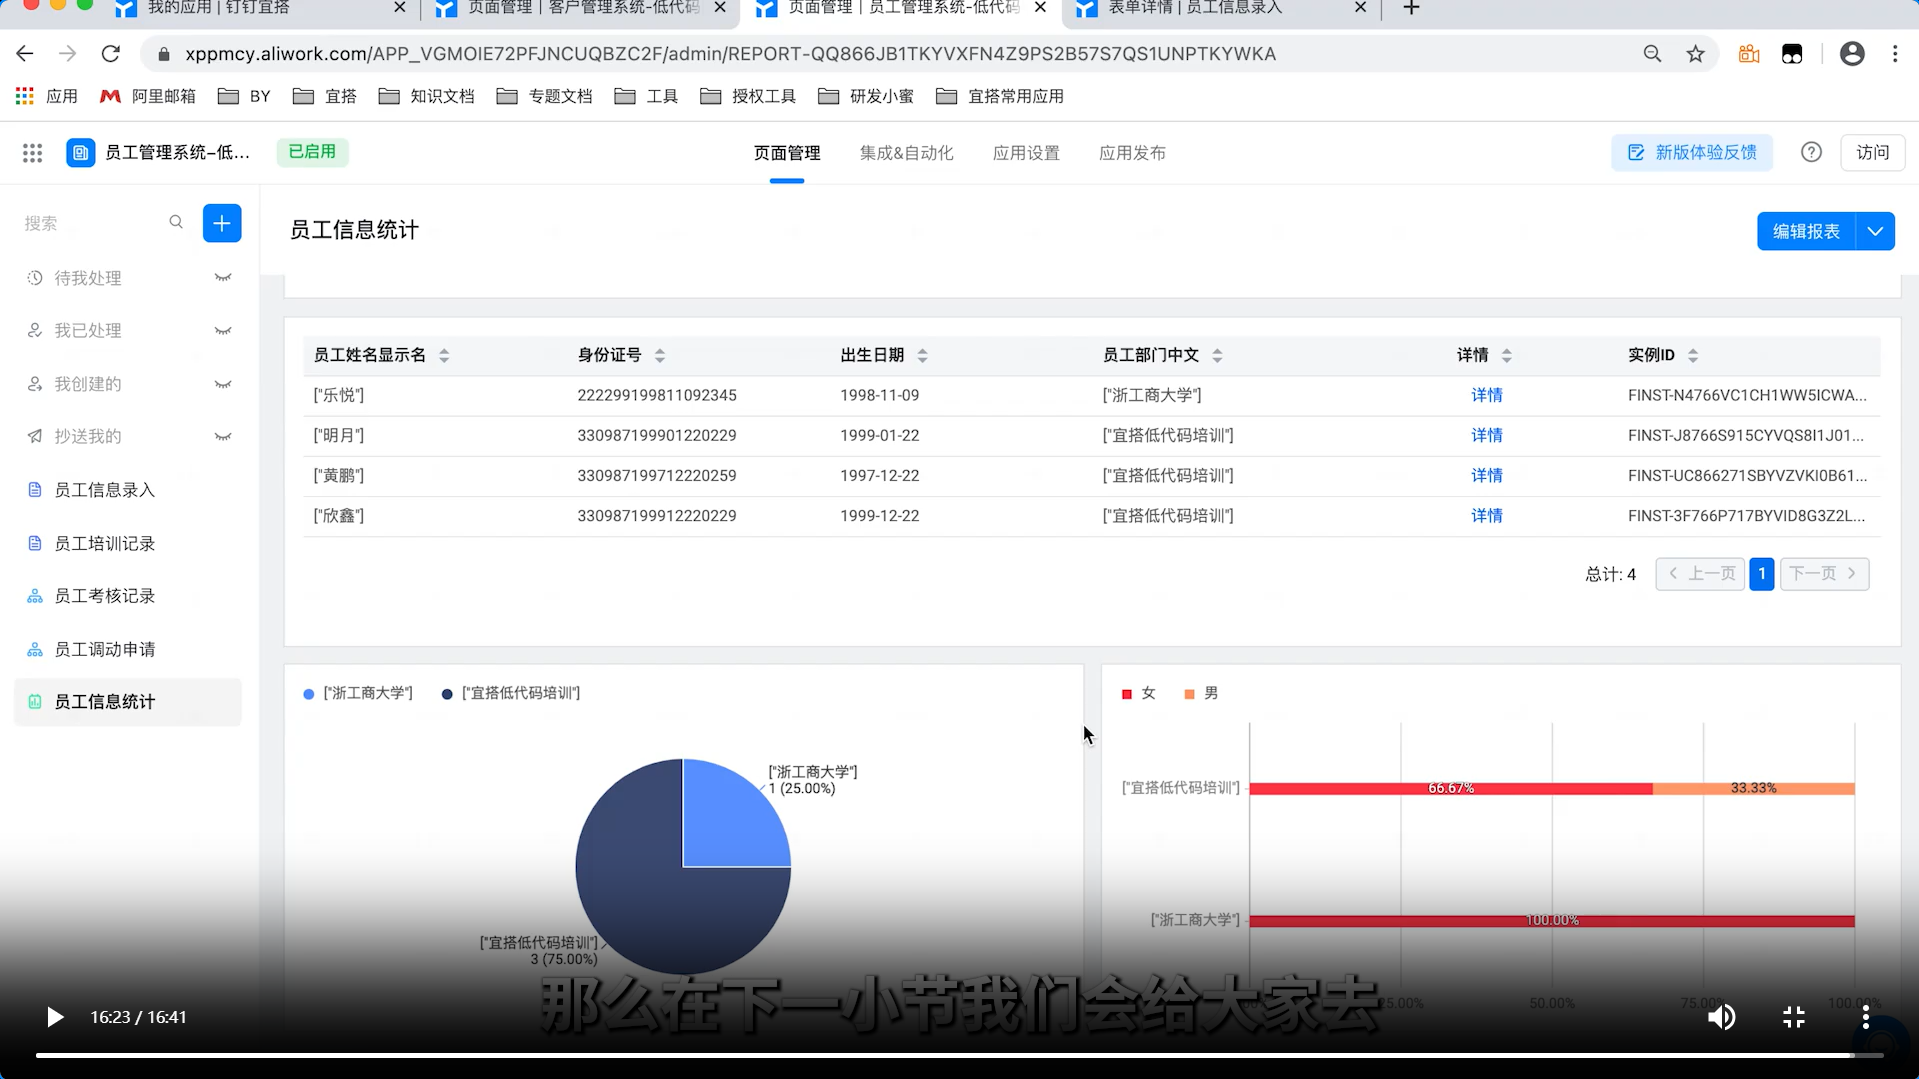Exit fullscreen in video player
1919x1079 pixels.
pos(1794,1017)
